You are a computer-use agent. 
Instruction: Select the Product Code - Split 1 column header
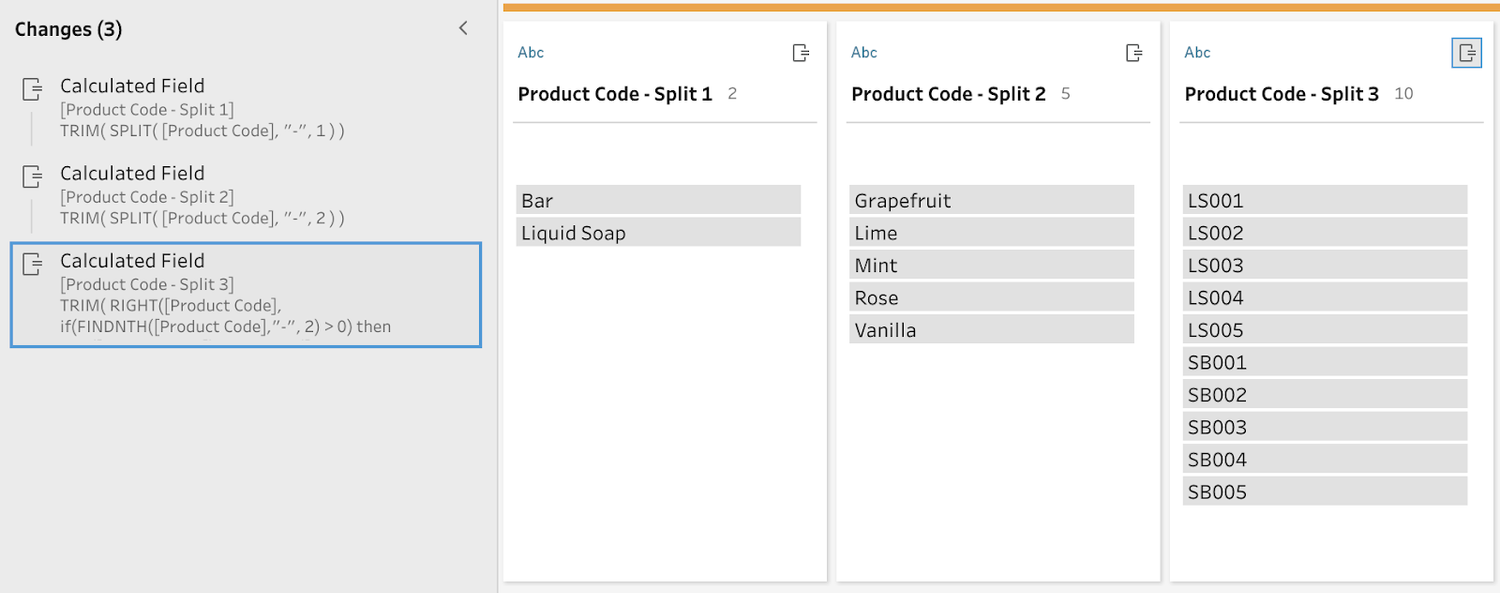click(615, 94)
